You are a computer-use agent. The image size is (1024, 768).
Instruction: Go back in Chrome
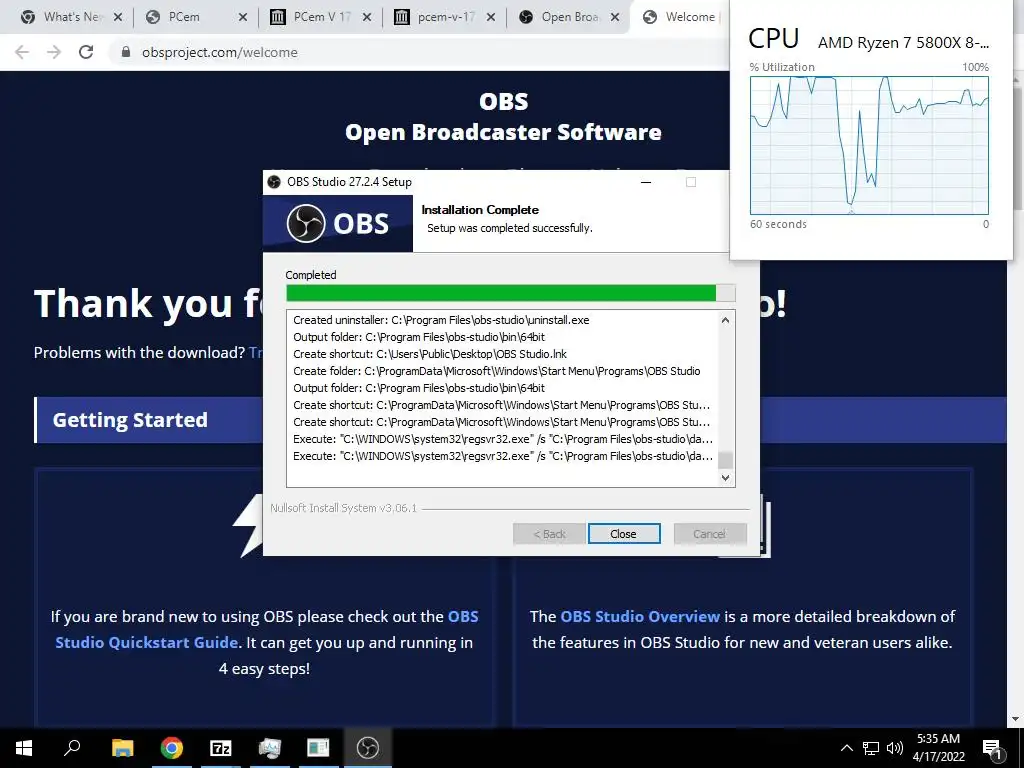[x=22, y=52]
